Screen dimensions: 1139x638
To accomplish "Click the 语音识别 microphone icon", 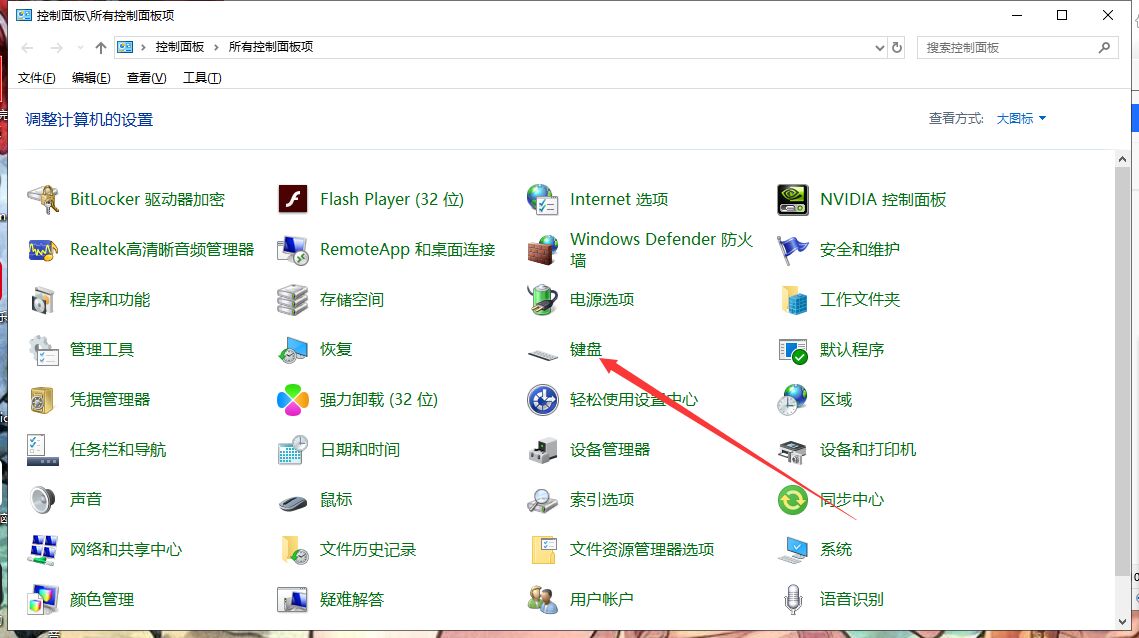I will point(793,600).
